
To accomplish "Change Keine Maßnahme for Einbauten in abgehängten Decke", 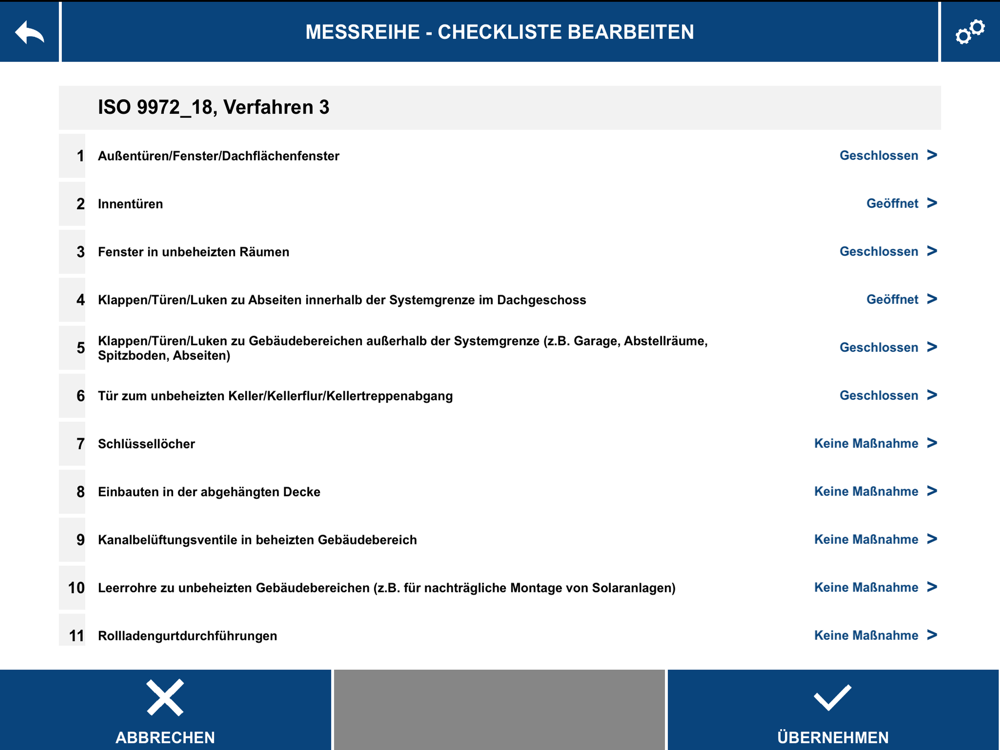I will click(875, 491).
